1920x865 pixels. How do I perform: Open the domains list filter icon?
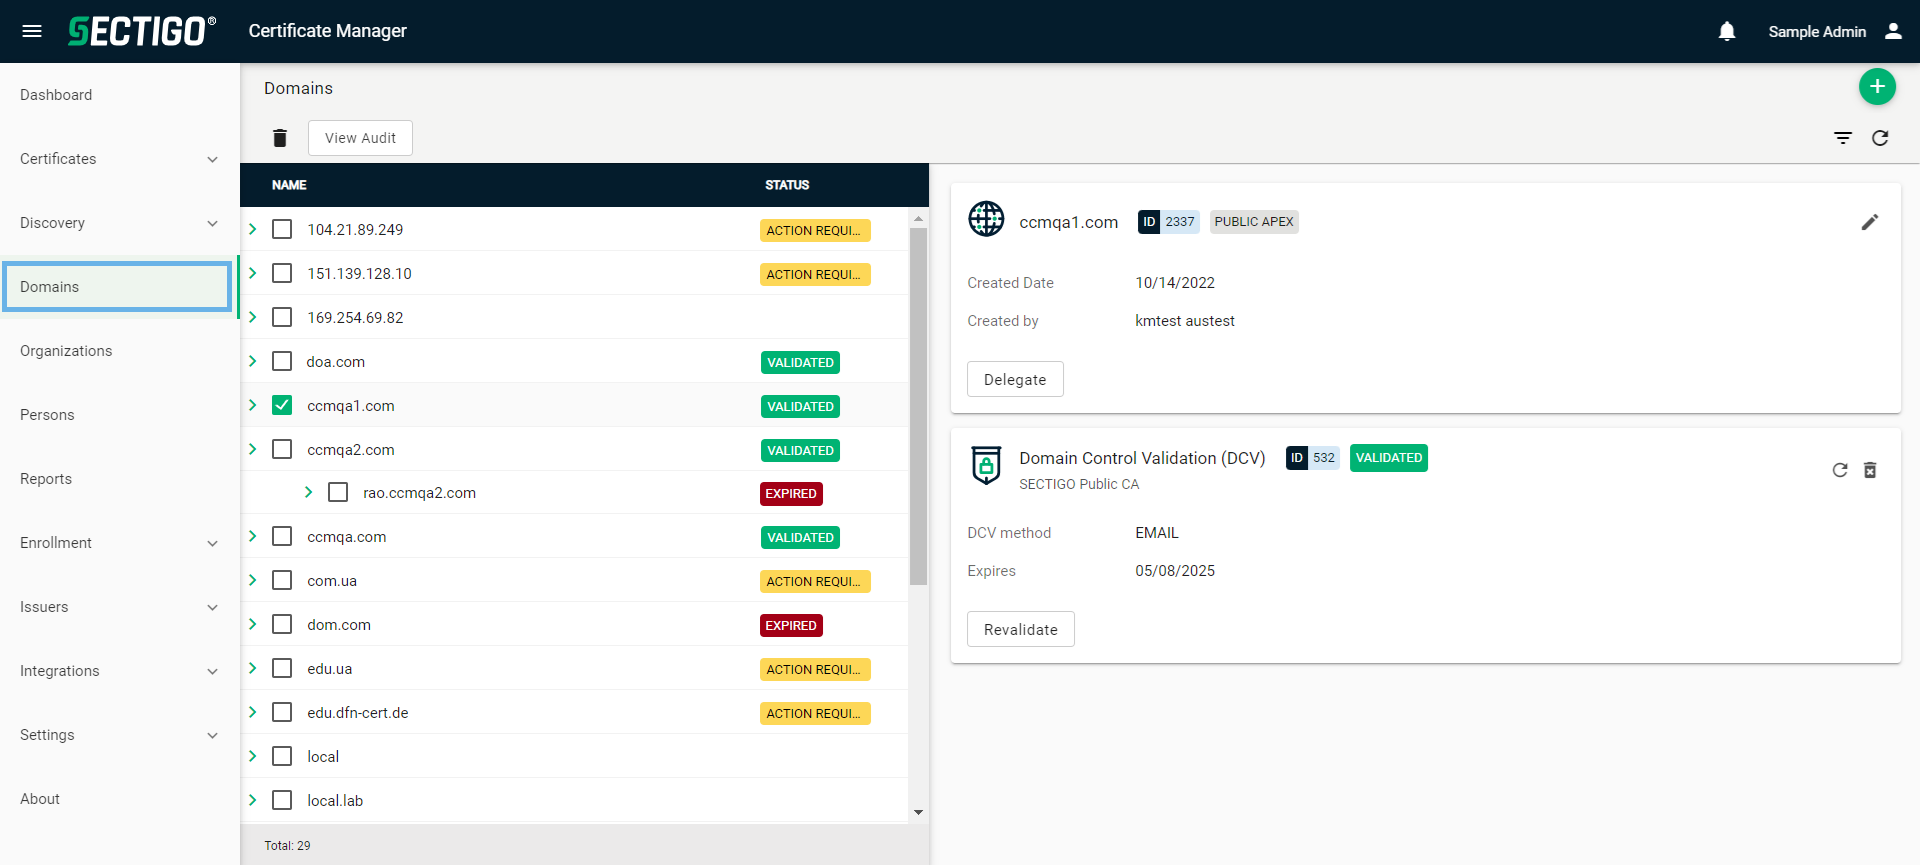1843,138
